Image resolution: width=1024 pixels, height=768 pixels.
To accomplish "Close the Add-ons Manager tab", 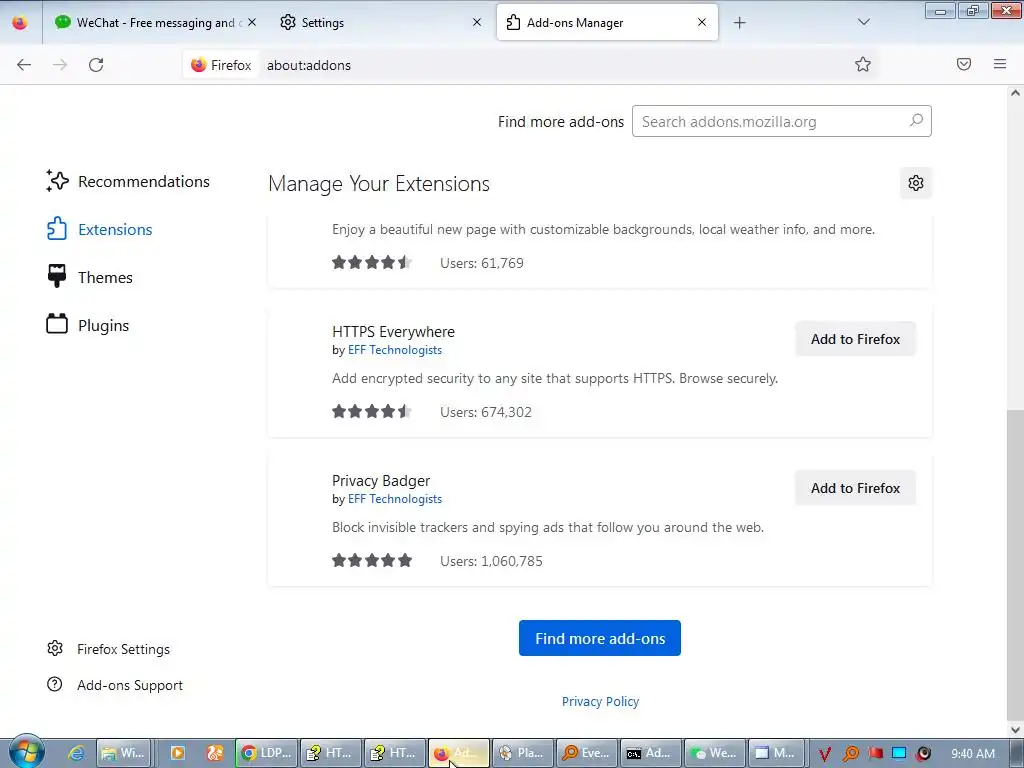I will pyautogui.click(x=702, y=22).
